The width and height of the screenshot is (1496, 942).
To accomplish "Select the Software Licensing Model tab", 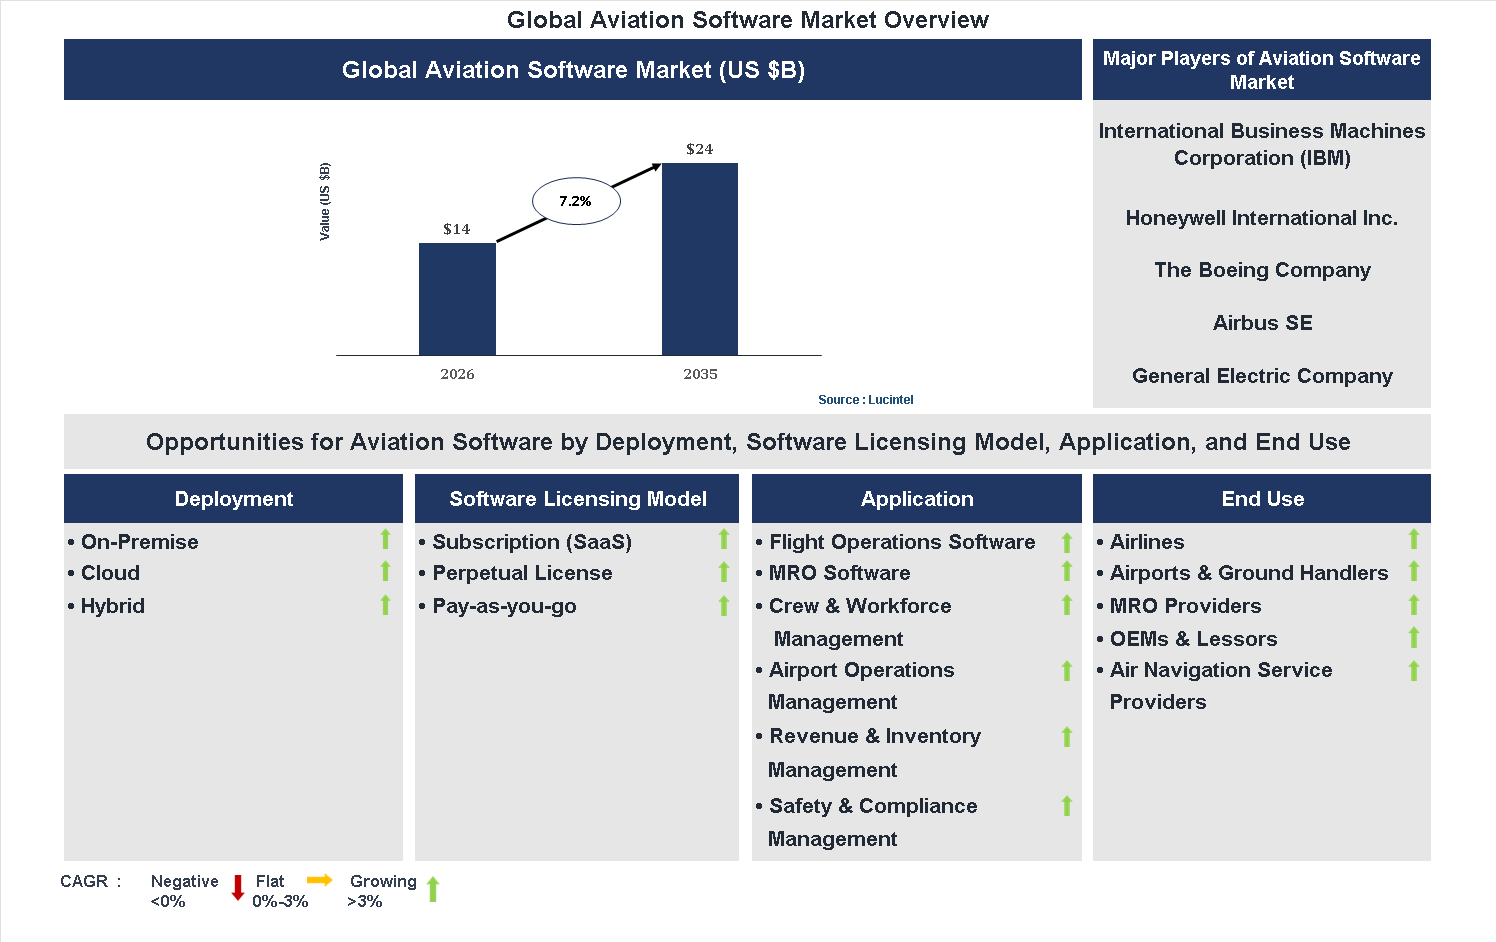I will (577, 498).
